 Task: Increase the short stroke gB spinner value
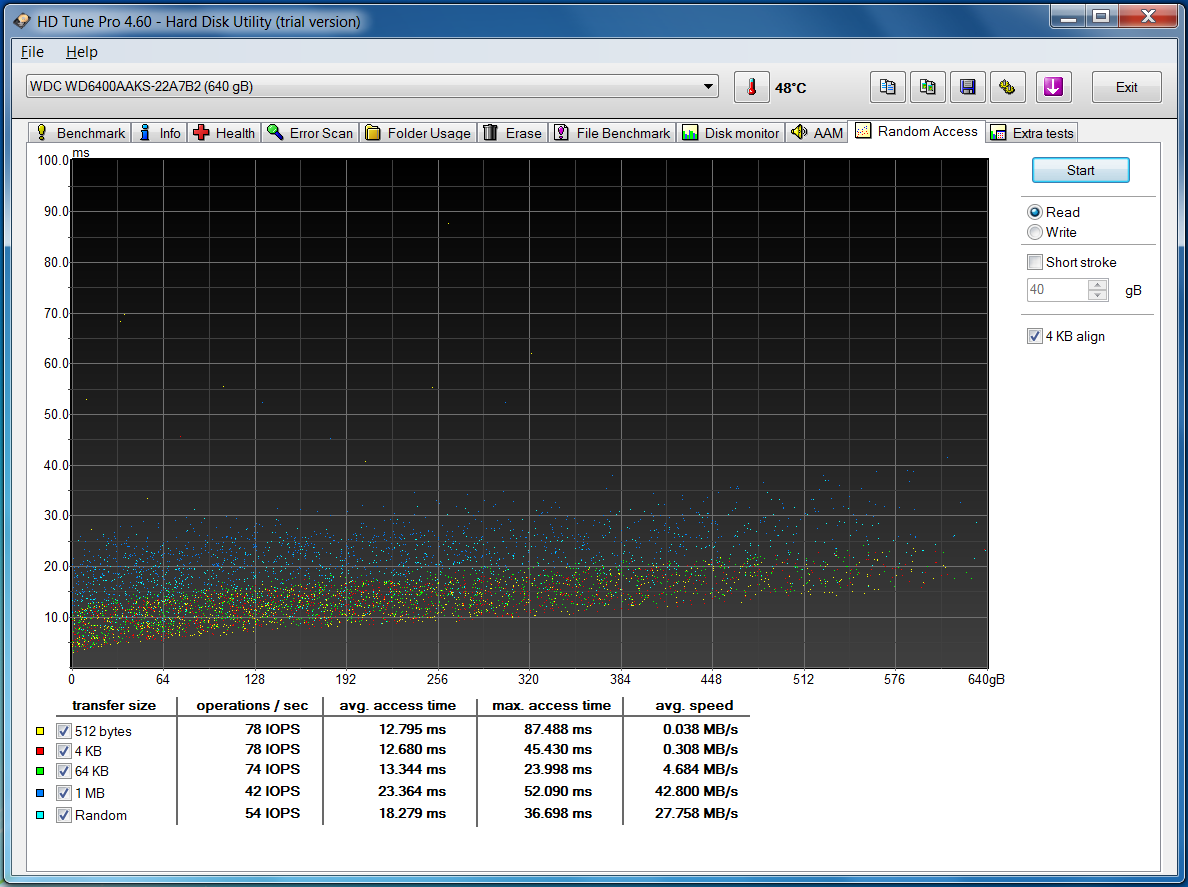tap(1098, 285)
